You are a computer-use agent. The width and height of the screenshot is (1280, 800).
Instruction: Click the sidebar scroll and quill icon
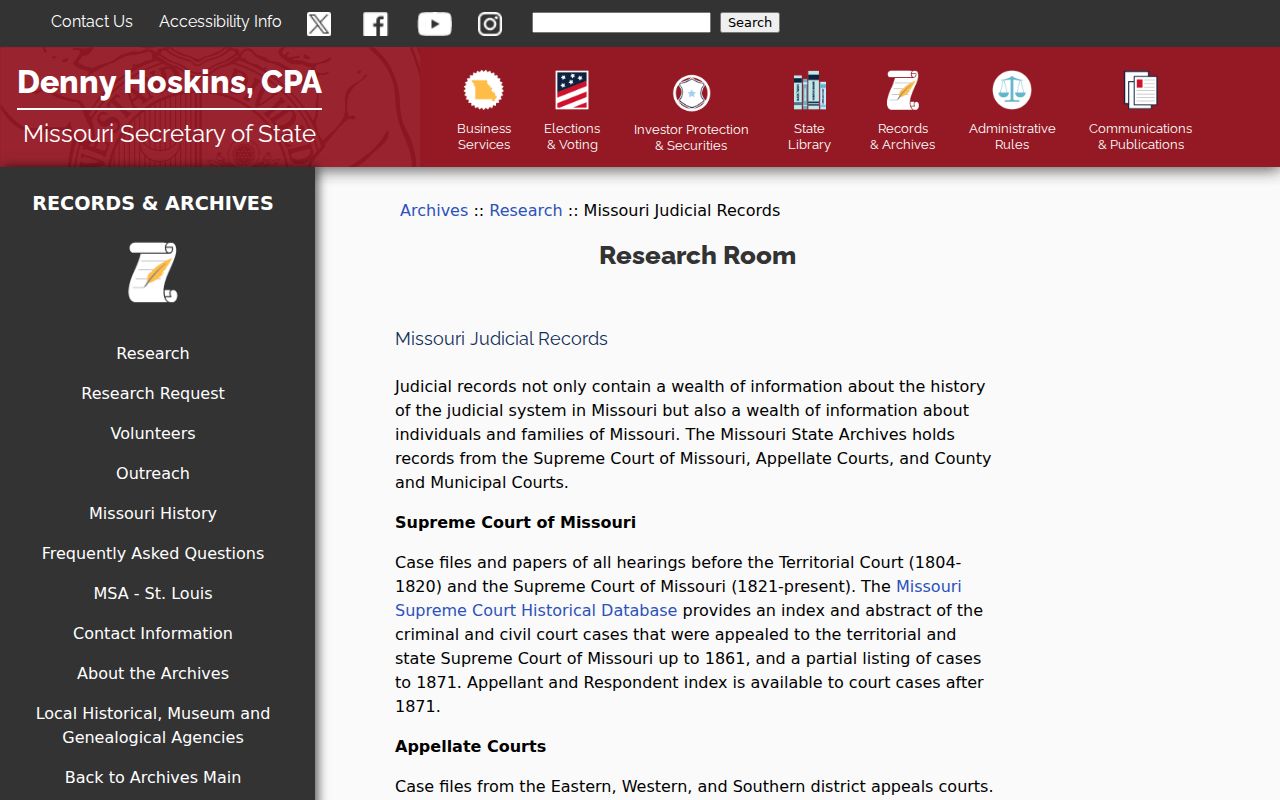coord(153,272)
